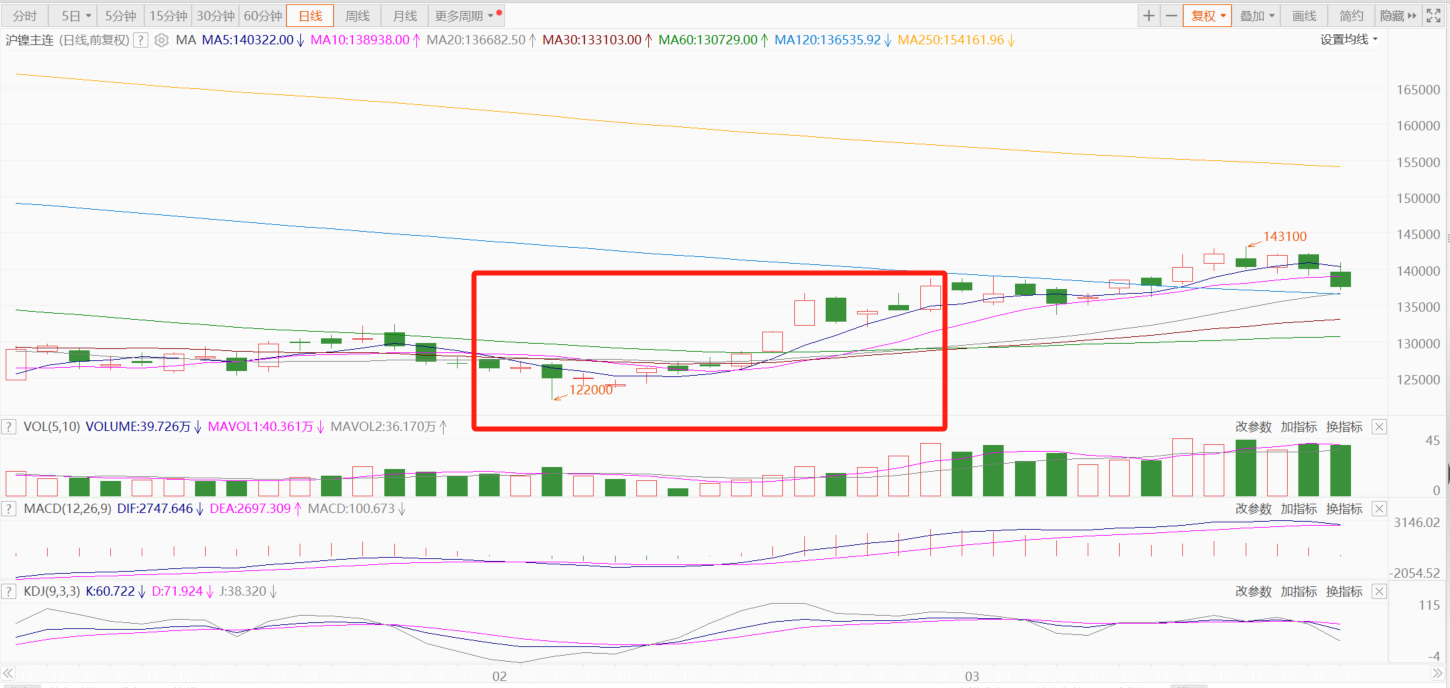Click the 143100 high price label
The image size is (1450, 688).
pos(1285,237)
